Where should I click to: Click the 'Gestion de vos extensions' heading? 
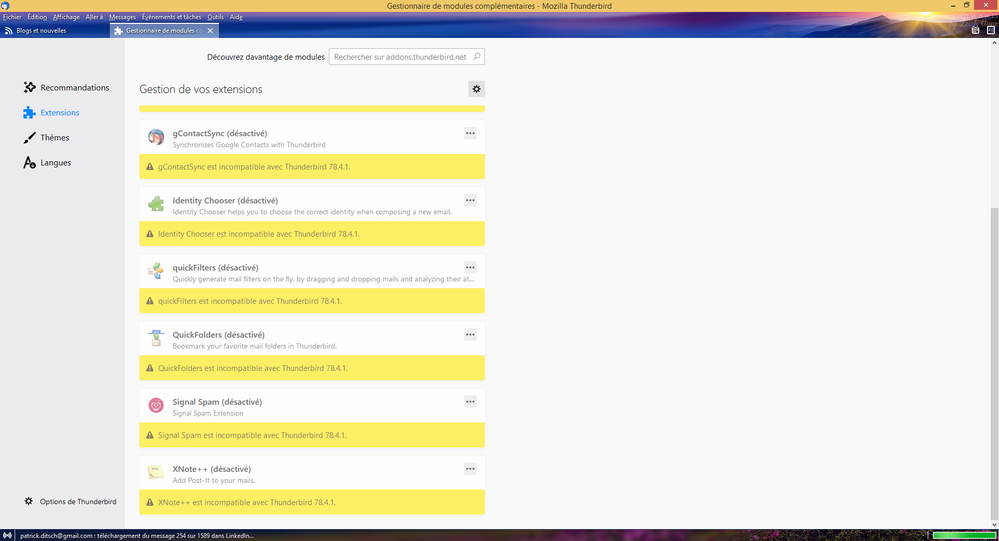(x=201, y=89)
